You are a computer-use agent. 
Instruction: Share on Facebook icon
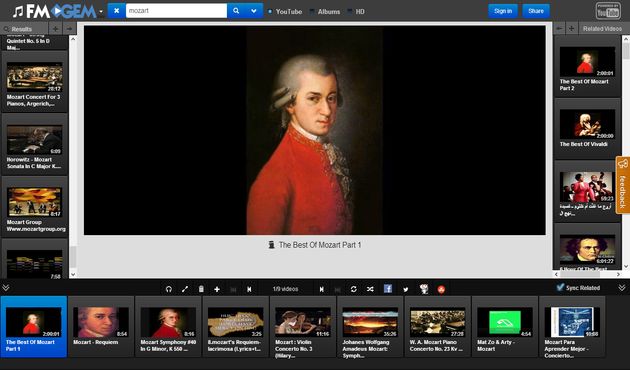point(388,289)
